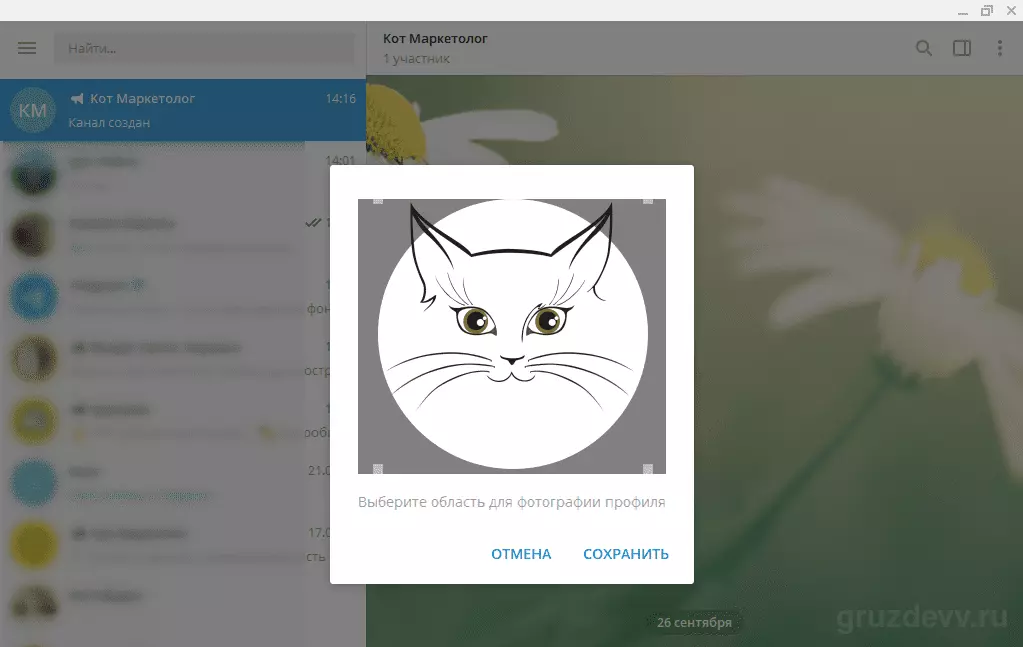Click the KM channel avatar
This screenshot has width=1023, height=647.
pyautogui.click(x=33, y=110)
